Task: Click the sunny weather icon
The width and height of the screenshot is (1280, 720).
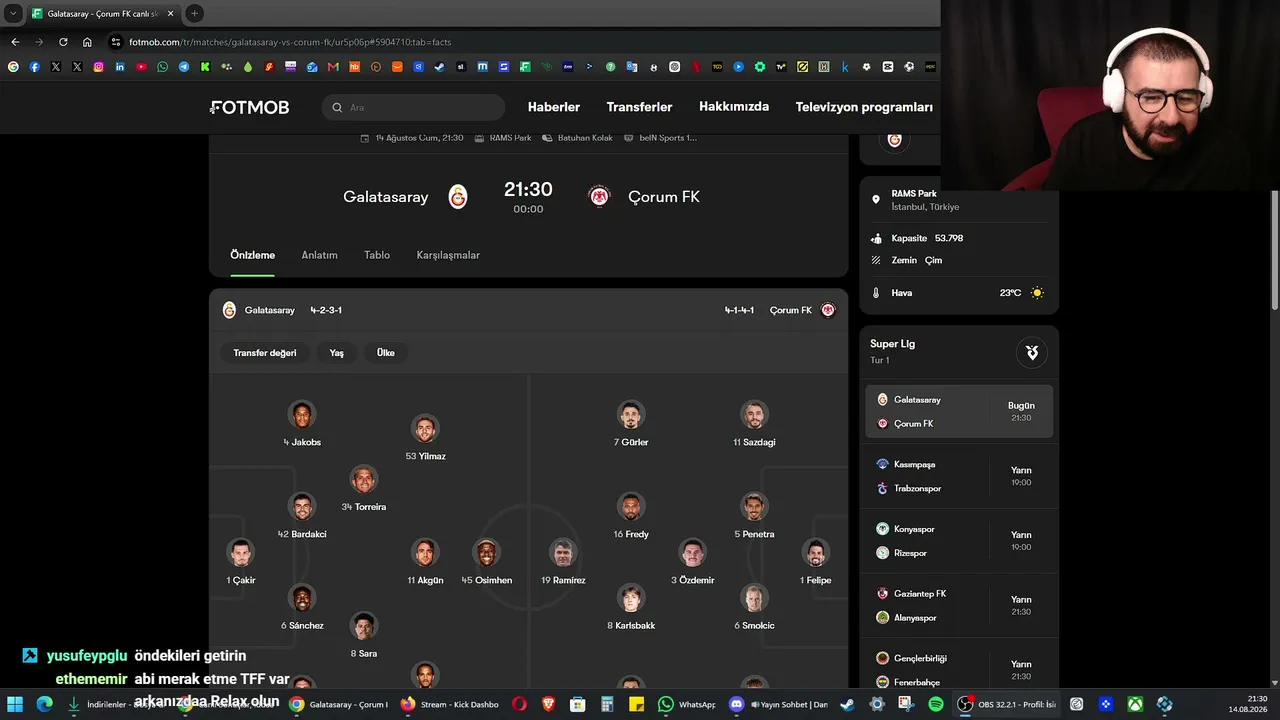Action: pyautogui.click(x=1037, y=293)
